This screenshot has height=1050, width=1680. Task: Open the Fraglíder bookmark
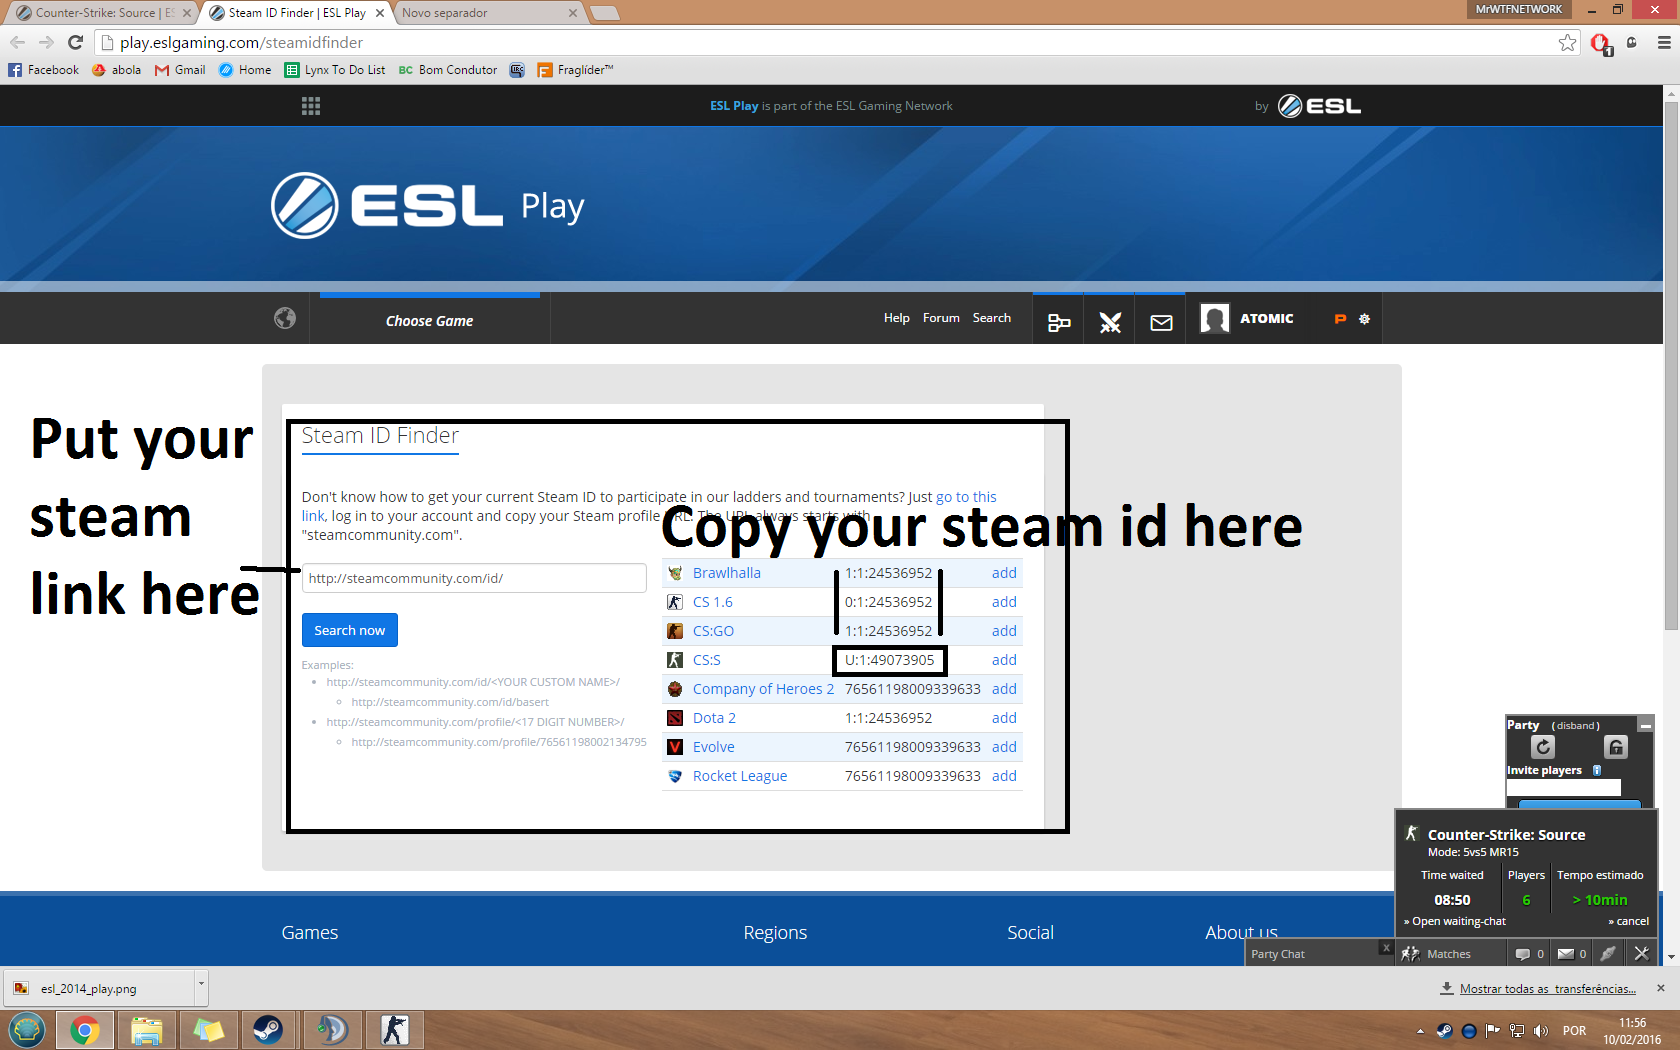point(575,70)
